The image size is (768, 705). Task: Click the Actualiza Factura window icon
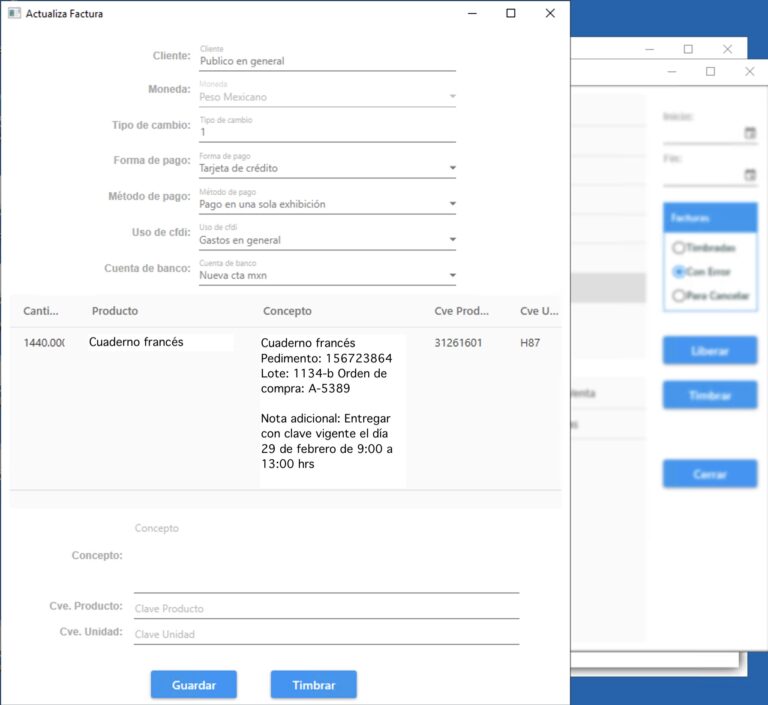(x=14, y=13)
